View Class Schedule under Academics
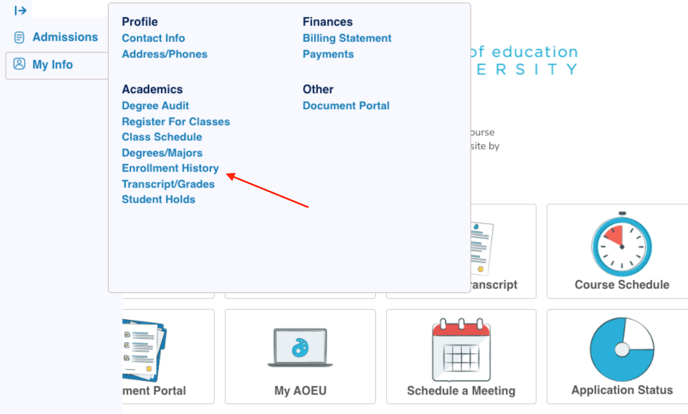This screenshot has height=414, width=688. point(162,137)
